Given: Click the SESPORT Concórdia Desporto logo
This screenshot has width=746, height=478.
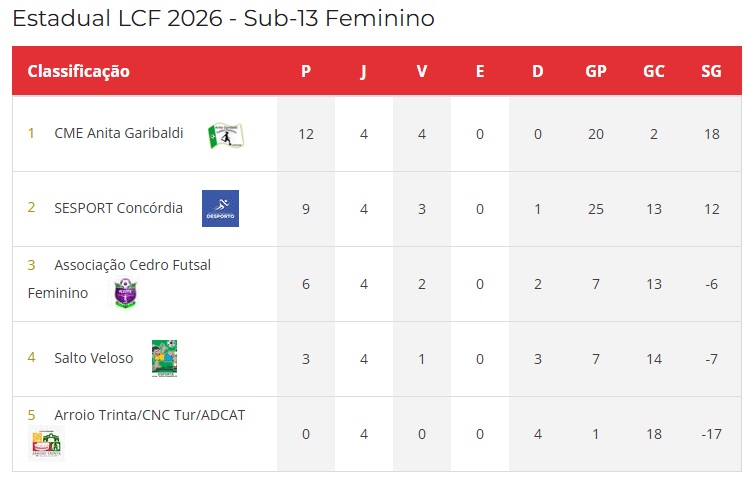Looking at the screenshot, I should coord(220,208).
